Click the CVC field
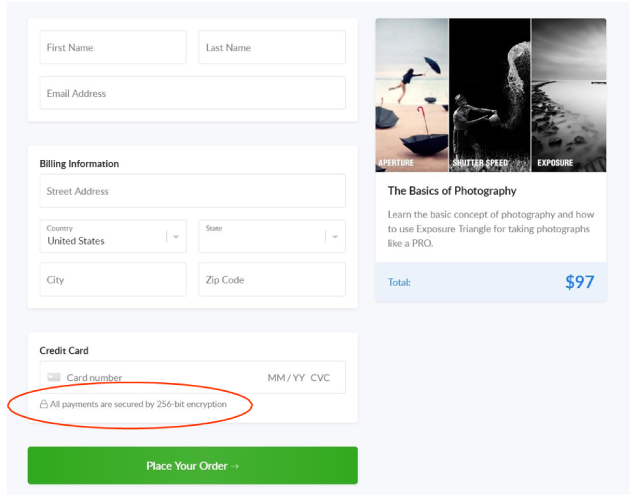Viewport: 634px width, 500px height. pyautogui.click(x=320, y=378)
